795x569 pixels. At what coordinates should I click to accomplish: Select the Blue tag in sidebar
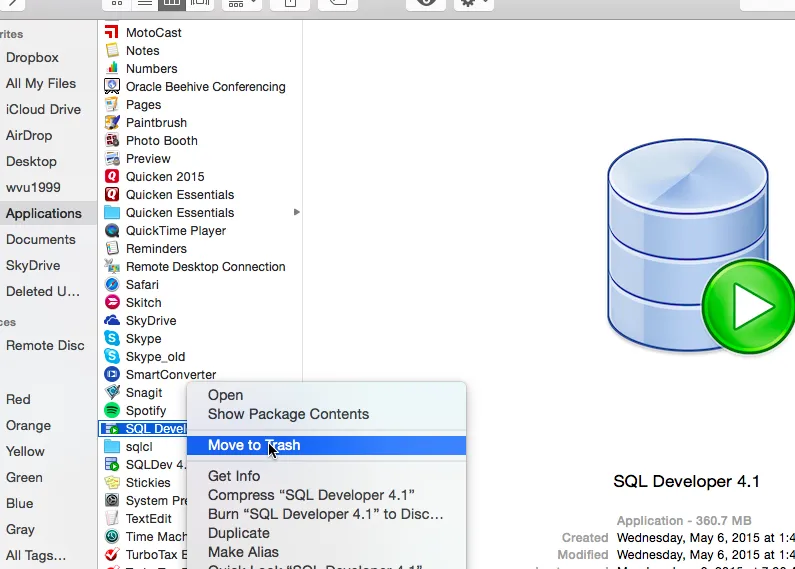tap(20, 503)
